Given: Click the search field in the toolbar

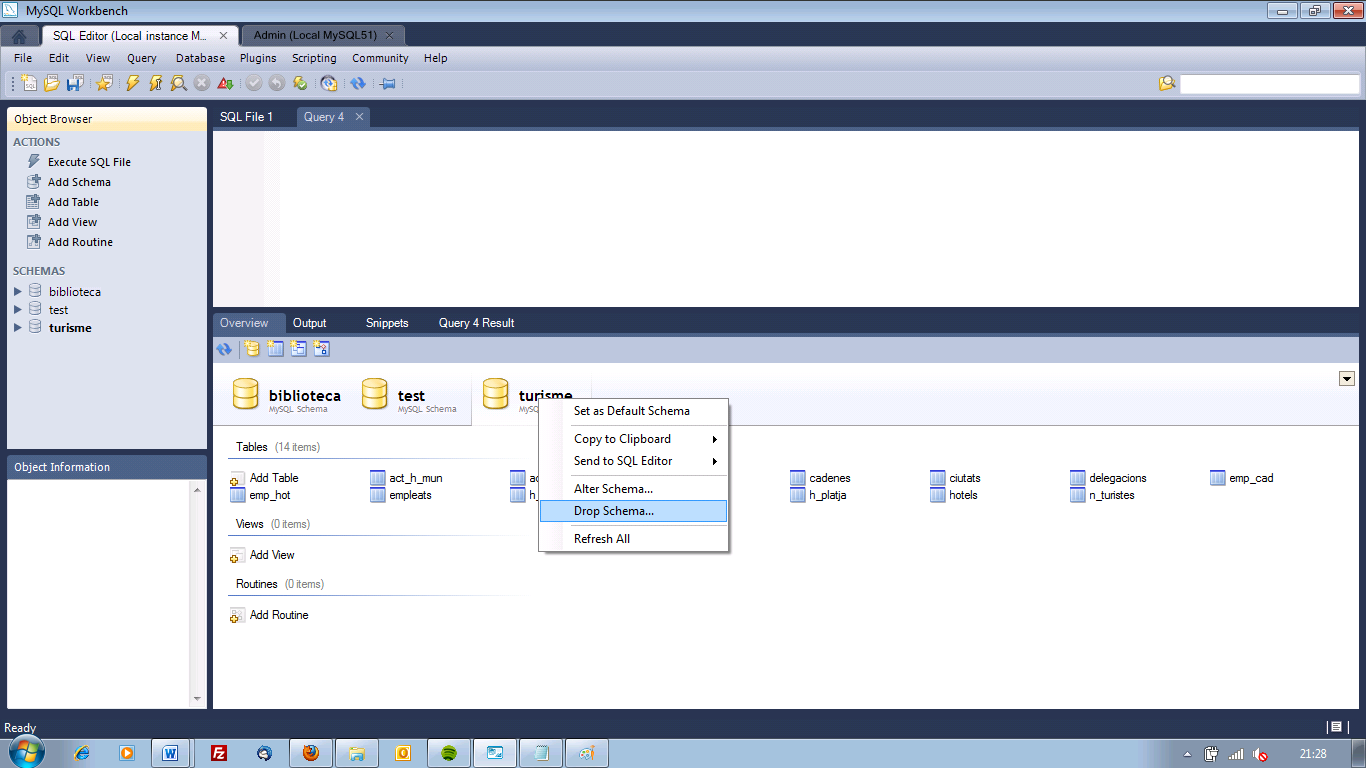Looking at the screenshot, I should (1269, 84).
